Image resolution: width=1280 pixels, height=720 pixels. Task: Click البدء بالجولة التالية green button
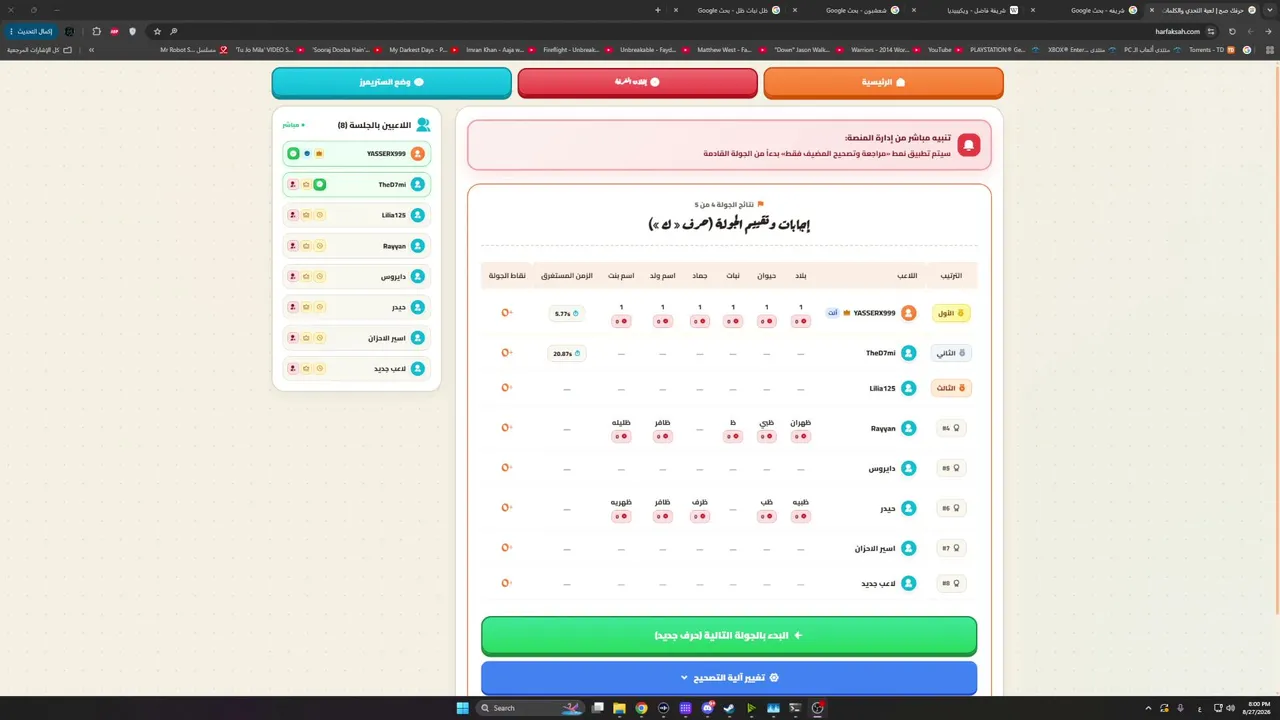click(x=729, y=636)
